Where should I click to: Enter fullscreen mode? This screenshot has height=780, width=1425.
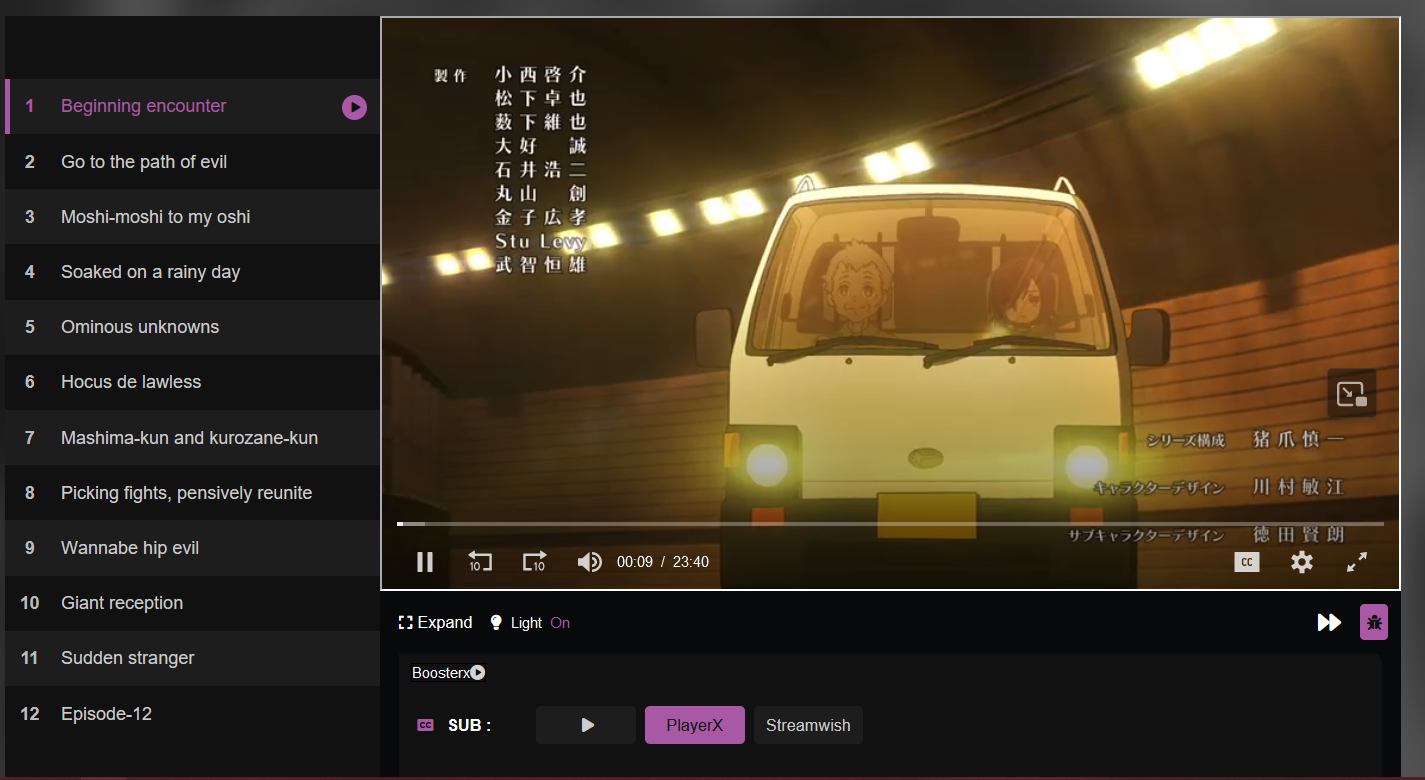pyautogui.click(x=1356, y=562)
